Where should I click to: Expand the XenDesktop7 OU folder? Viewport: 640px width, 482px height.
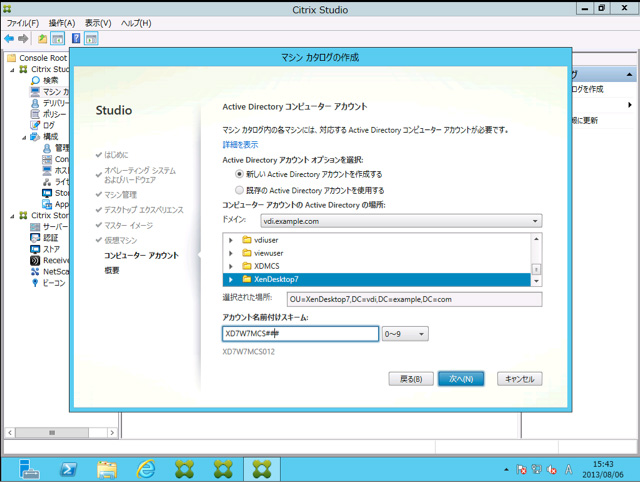[231, 279]
